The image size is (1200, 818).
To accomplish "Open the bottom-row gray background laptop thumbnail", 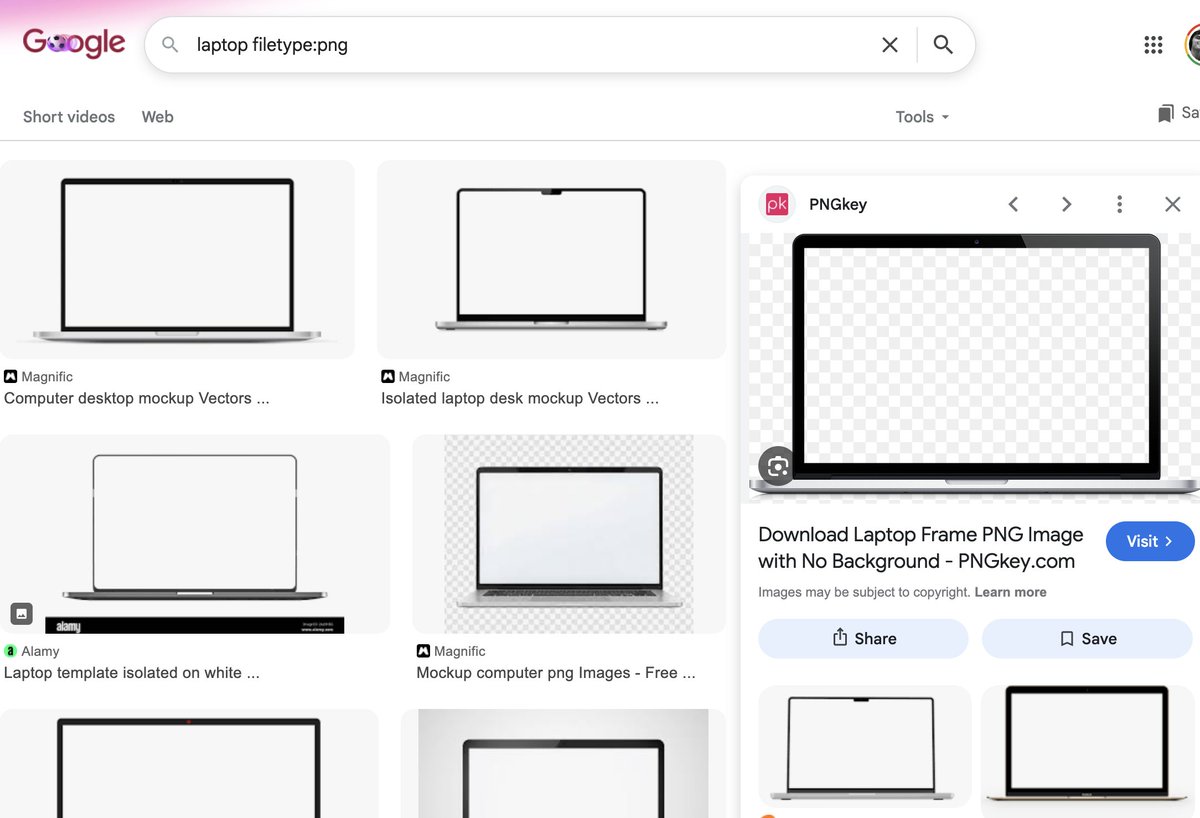I will (564, 764).
